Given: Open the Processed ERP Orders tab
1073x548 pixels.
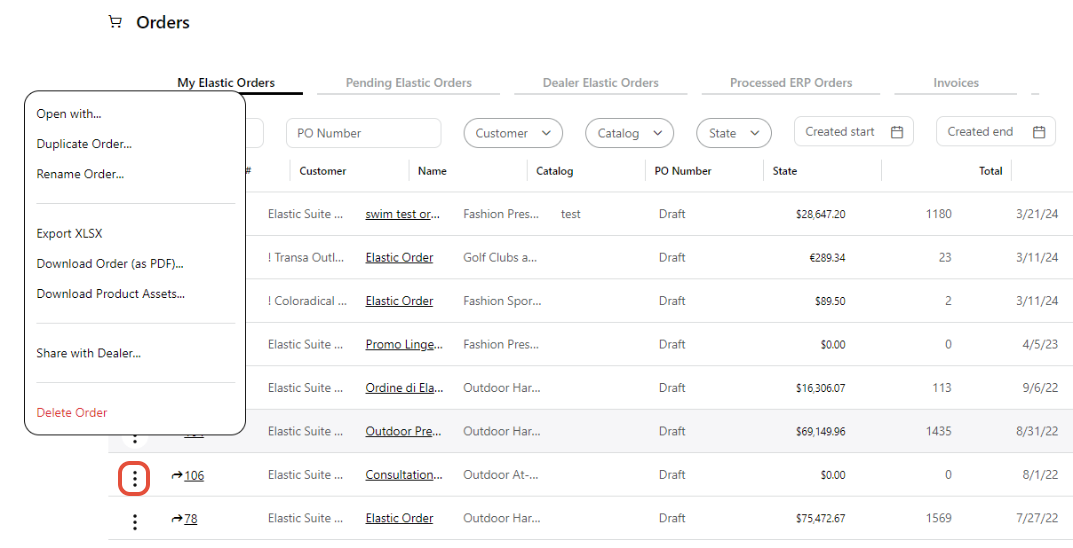Looking at the screenshot, I should pyautogui.click(x=791, y=83).
